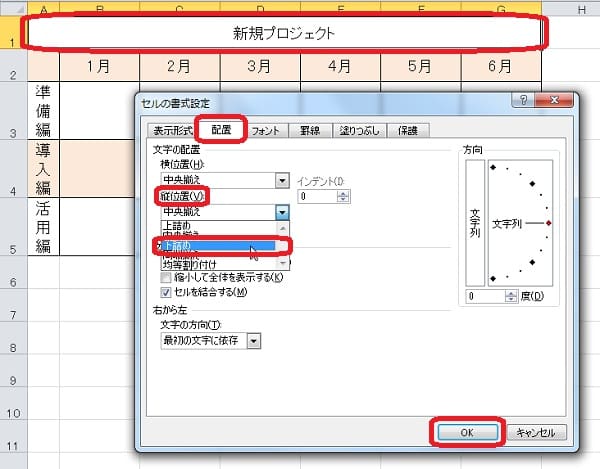Switch to the フォント tab
Screen dimensions: 600x469
(x=265, y=131)
